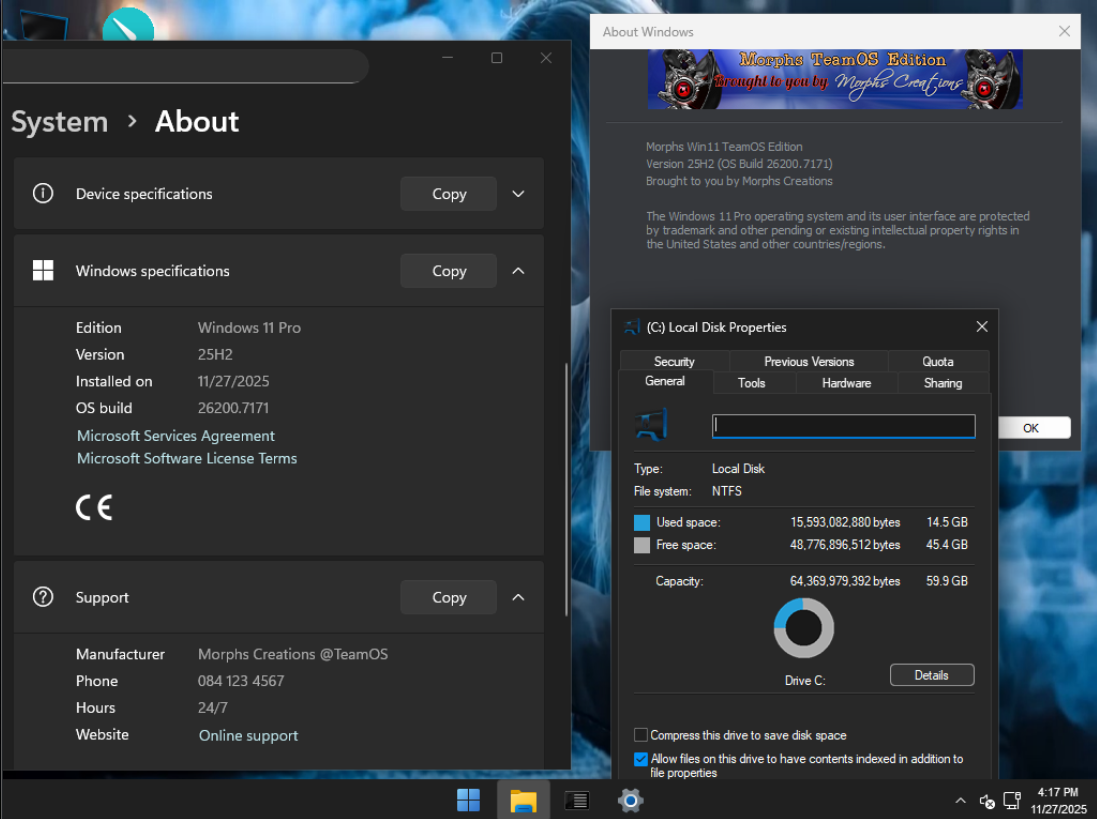Click the drive icon beside name field

coord(652,426)
